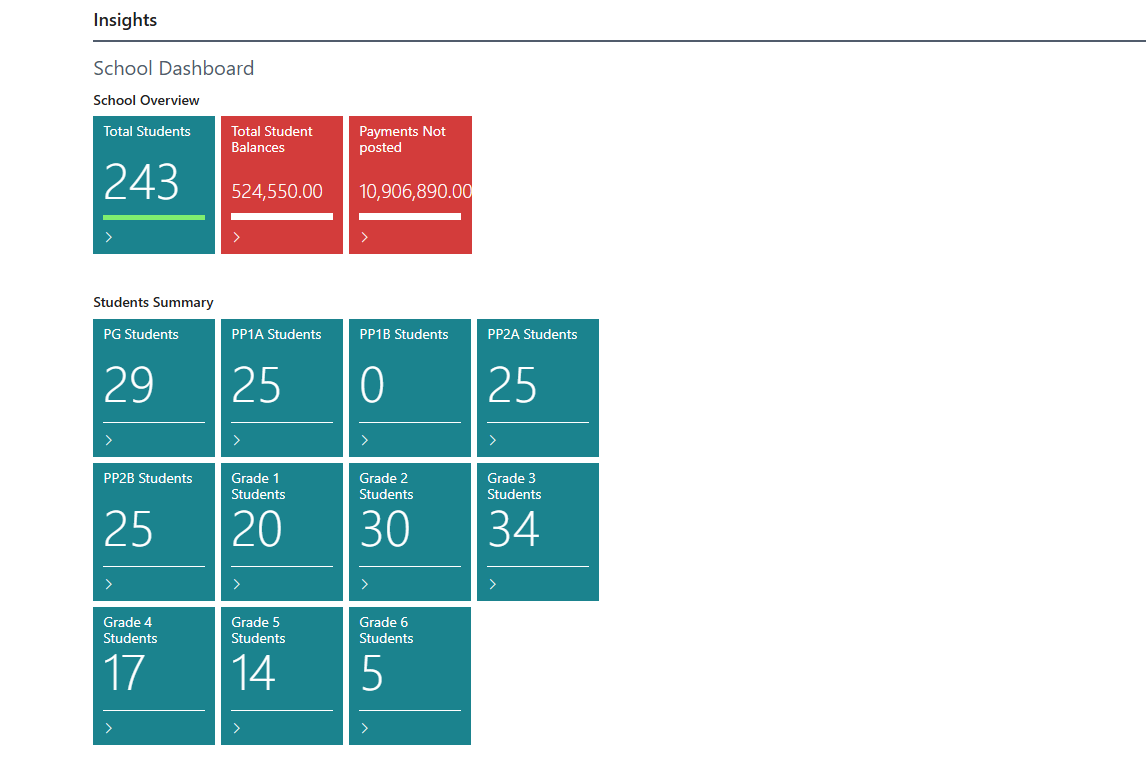Open the Grade 2 Students chevron arrow
Image resolution: width=1146 pixels, height=771 pixels.
click(365, 584)
